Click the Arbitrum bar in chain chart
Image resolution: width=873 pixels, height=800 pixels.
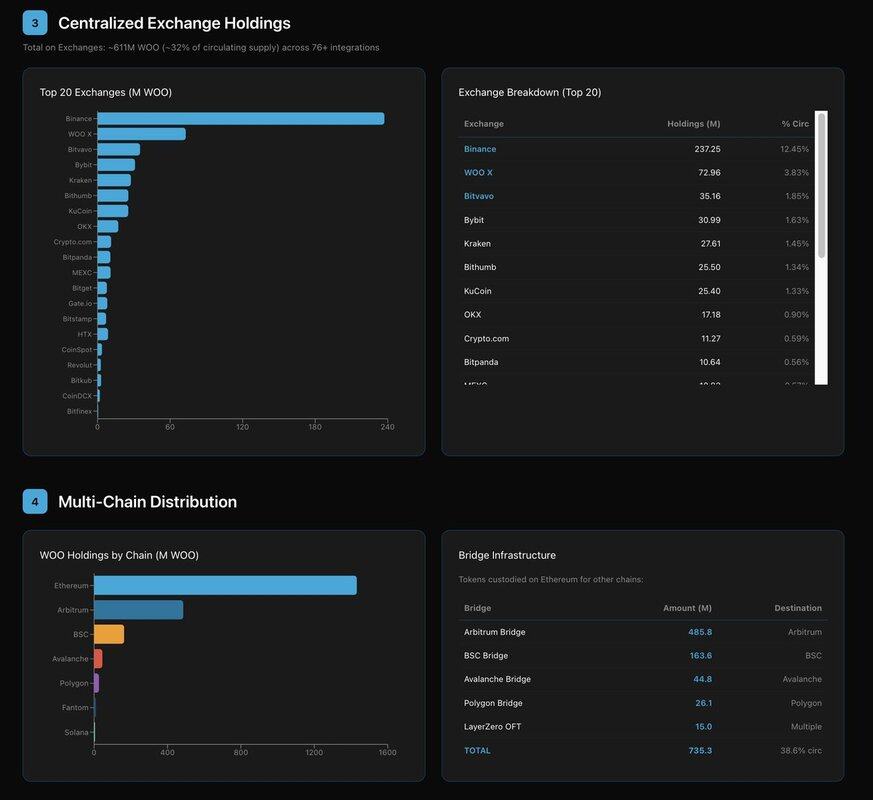coord(138,610)
